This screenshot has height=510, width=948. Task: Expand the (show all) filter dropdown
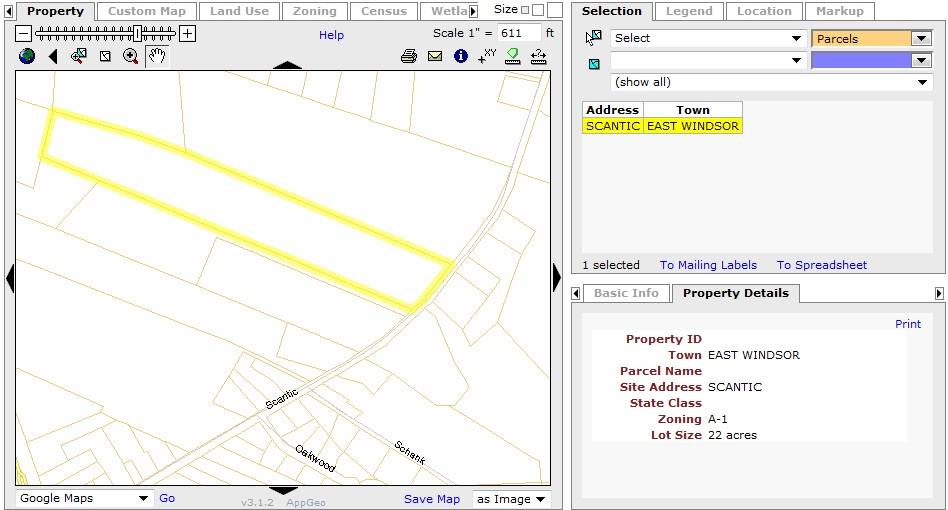pos(771,82)
